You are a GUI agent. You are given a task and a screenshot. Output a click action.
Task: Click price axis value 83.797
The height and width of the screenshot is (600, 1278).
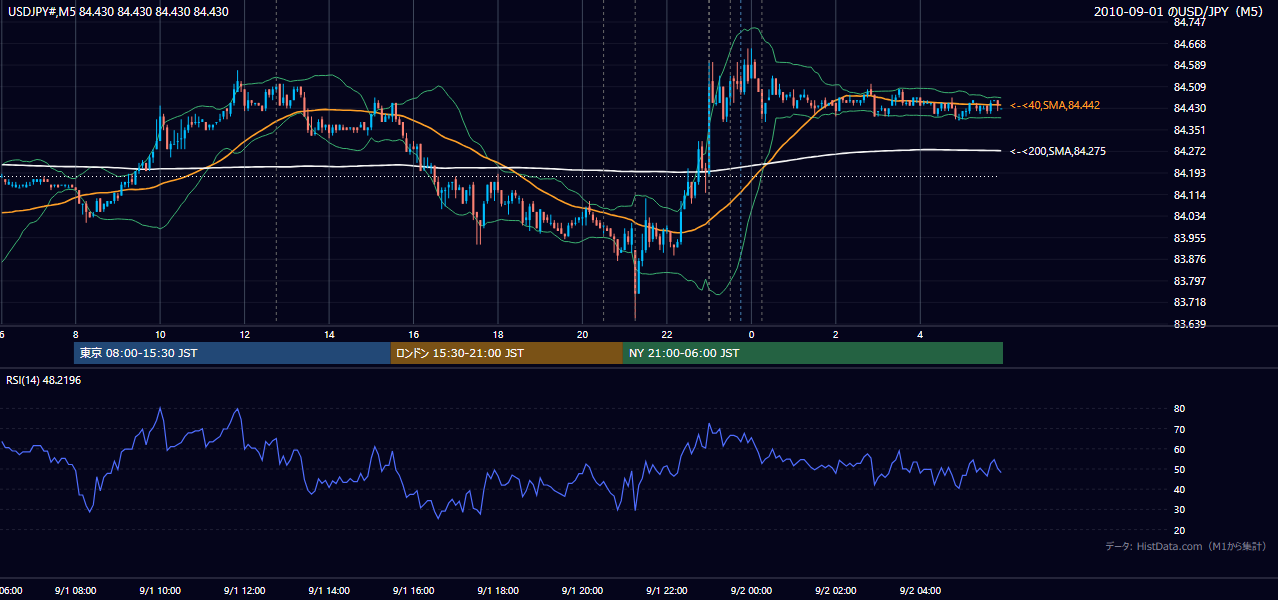pos(1189,281)
